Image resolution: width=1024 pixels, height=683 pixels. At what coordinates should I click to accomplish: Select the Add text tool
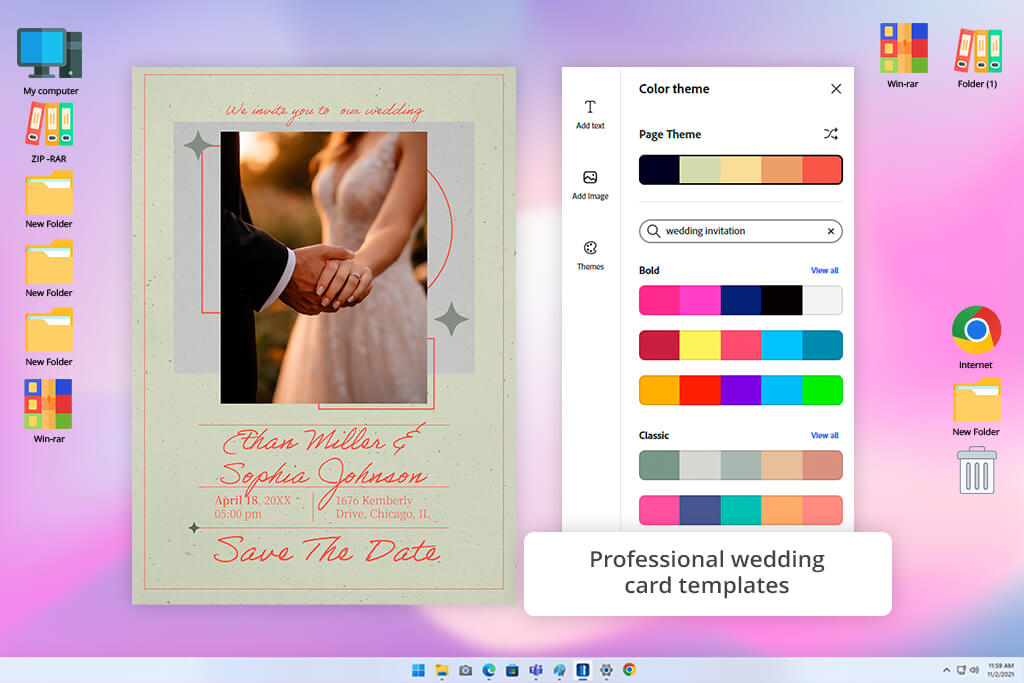590,114
